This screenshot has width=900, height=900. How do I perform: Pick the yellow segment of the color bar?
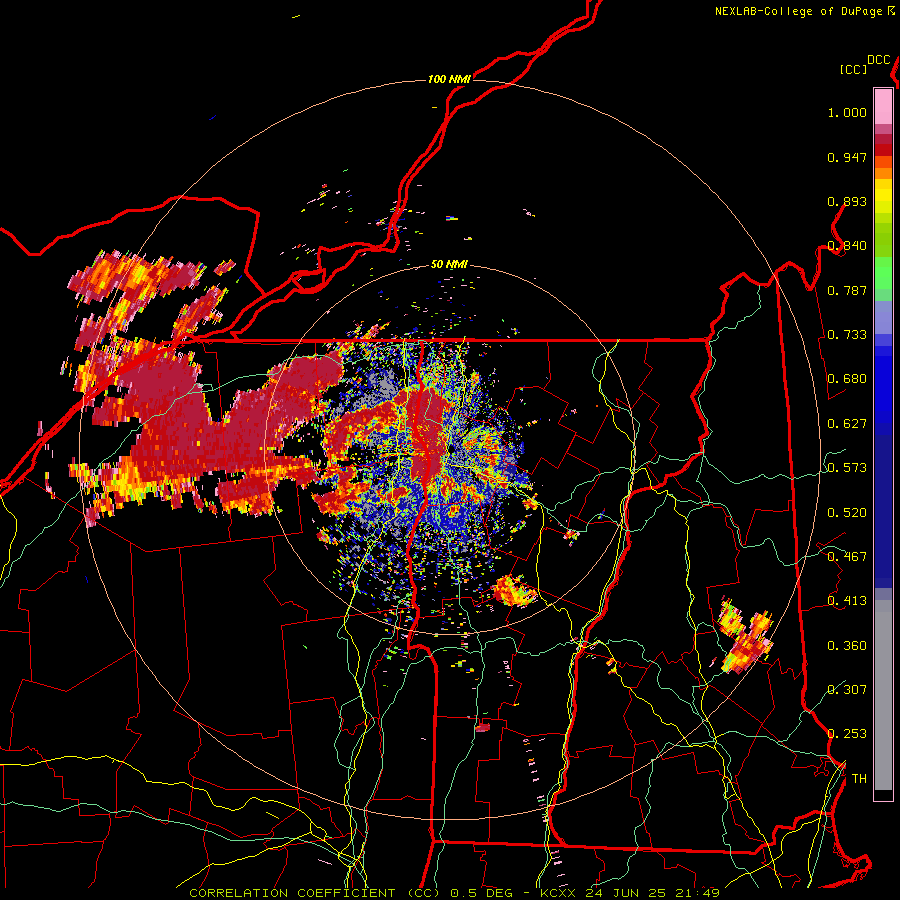point(883,196)
